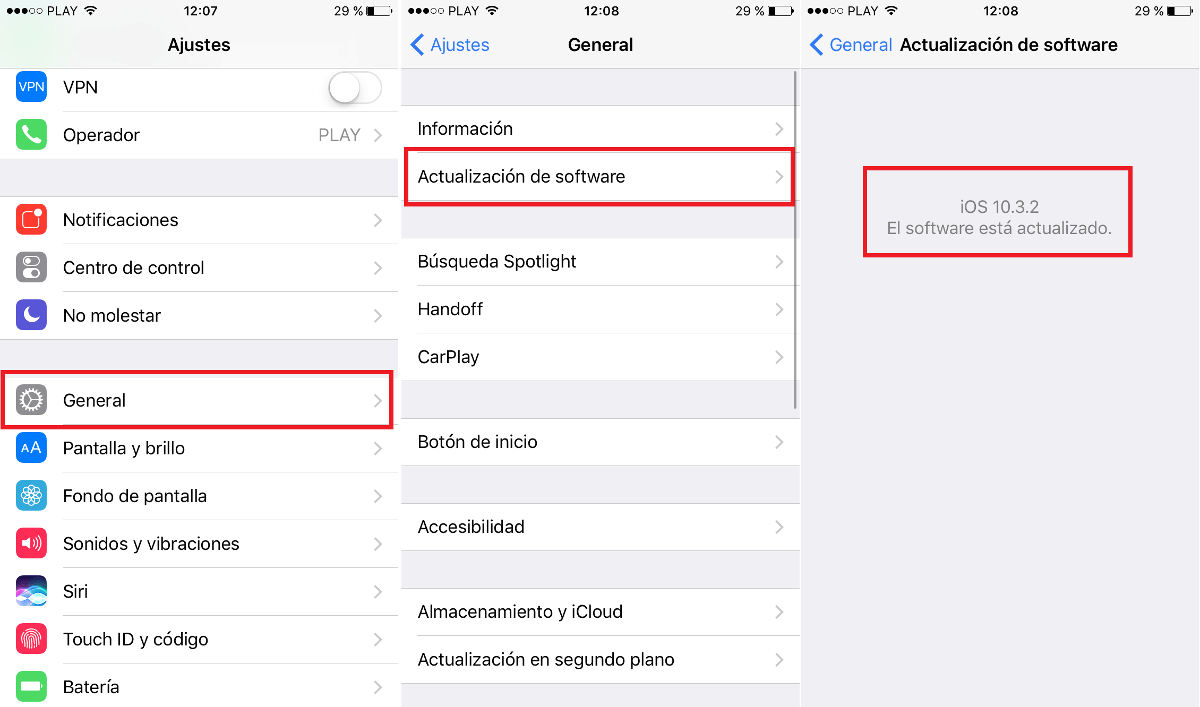This screenshot has height=707, width=1200.
Task: Tap the red Notificaciones icon
Action: 32,220
